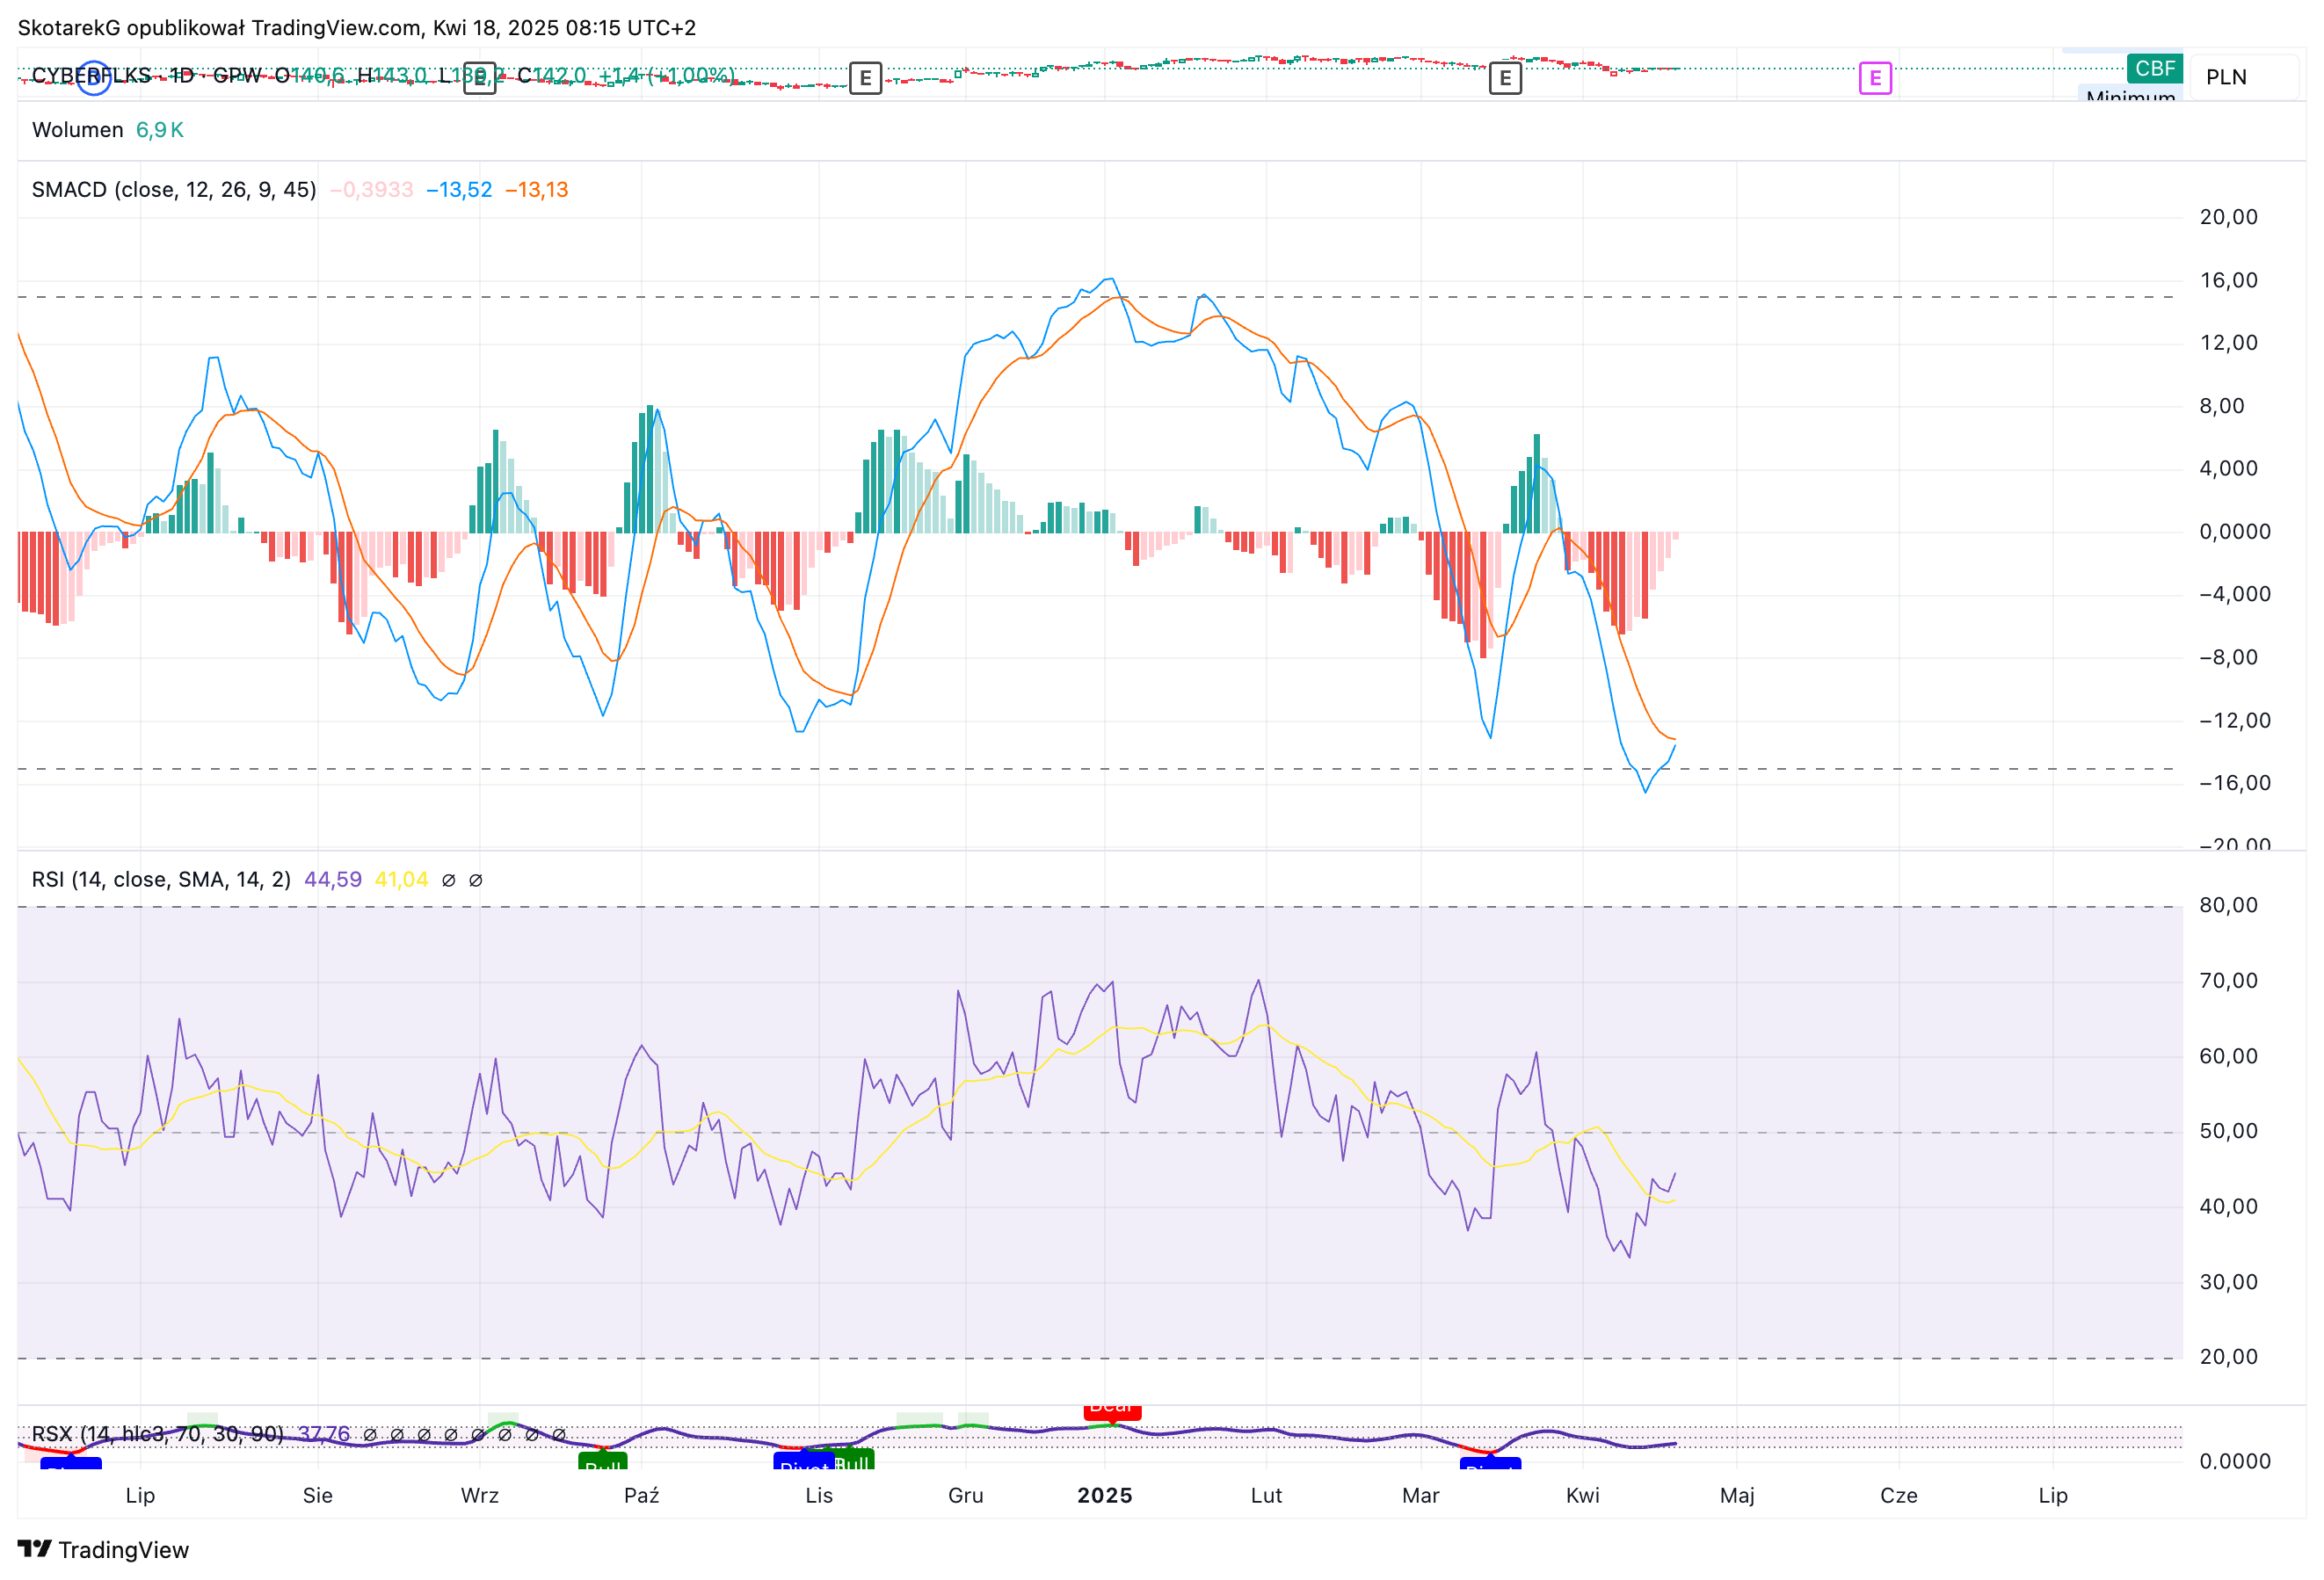Click the Kwi month label on time axis

1583,1496
